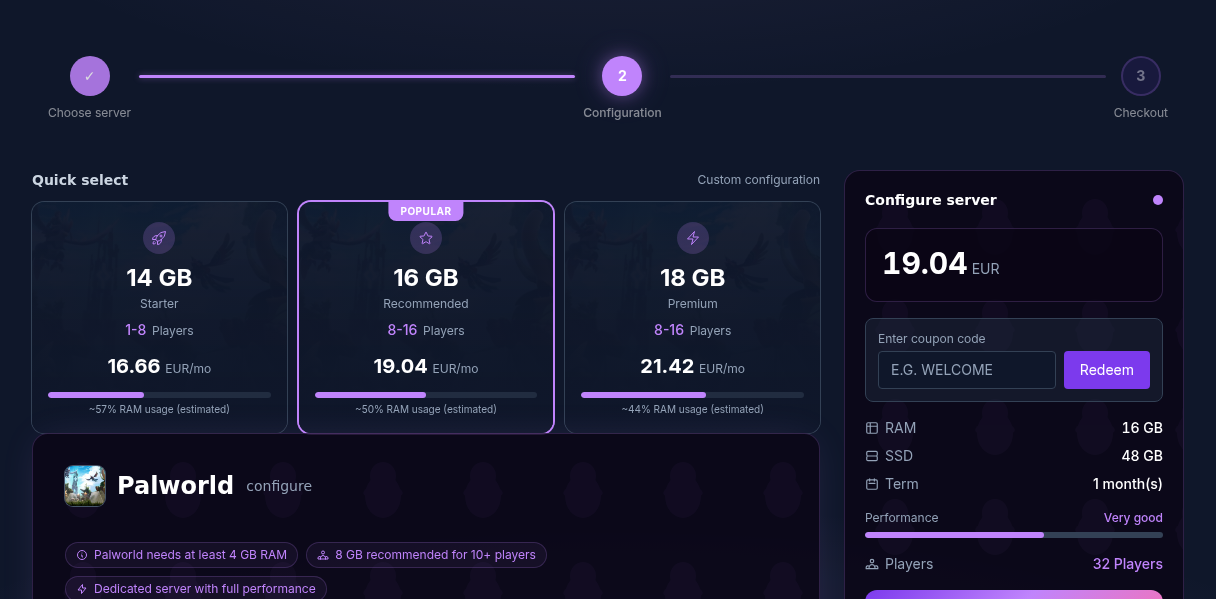Screen dimensions: 1216x599
Task: Click the Players icon in summary panel
Action: (872, 564)
